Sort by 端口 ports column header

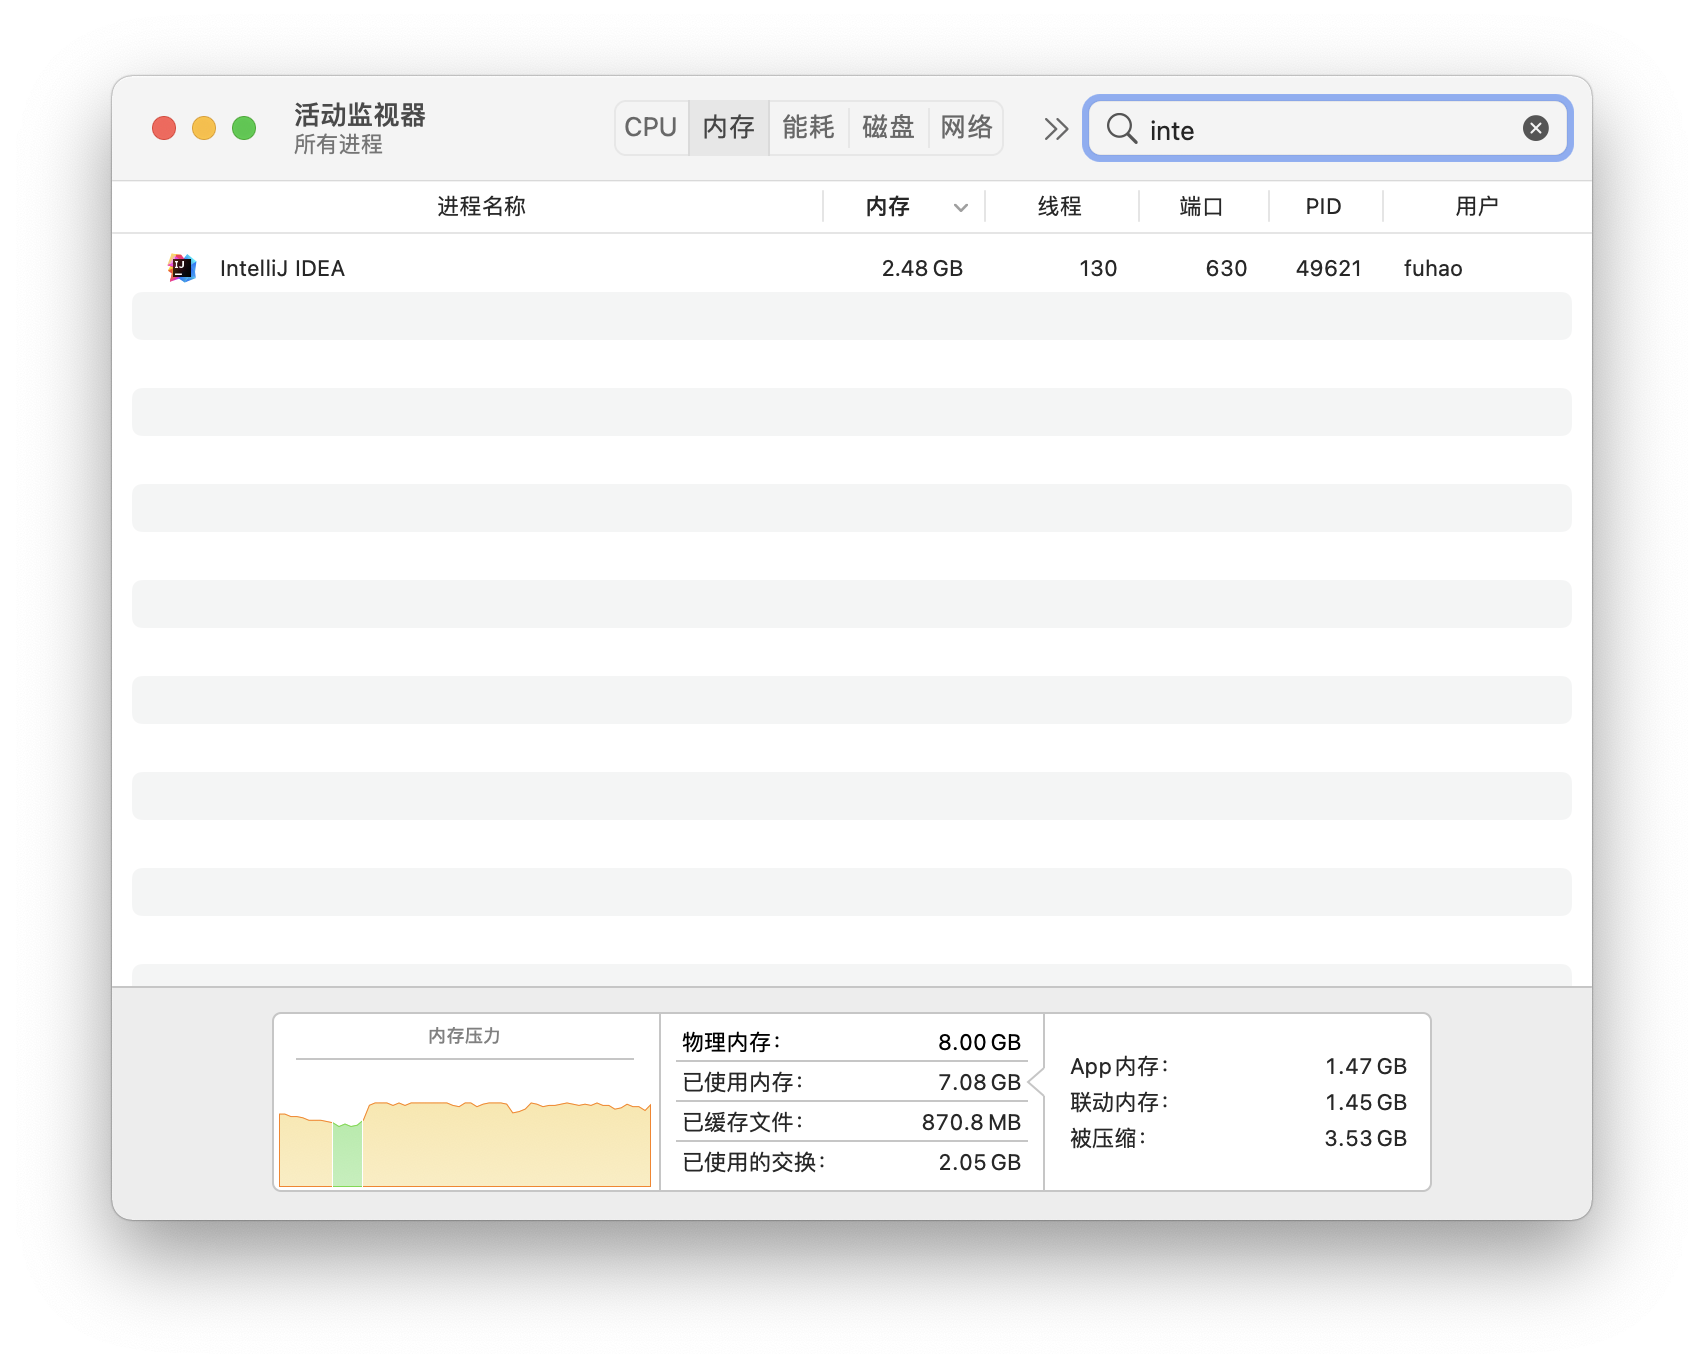click(x=1201, y=207)
